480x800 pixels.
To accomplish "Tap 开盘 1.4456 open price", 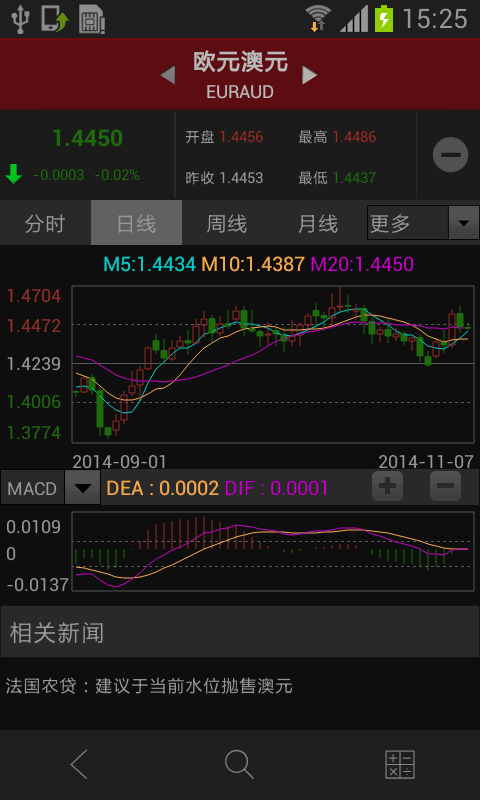I will click(224, 137).
